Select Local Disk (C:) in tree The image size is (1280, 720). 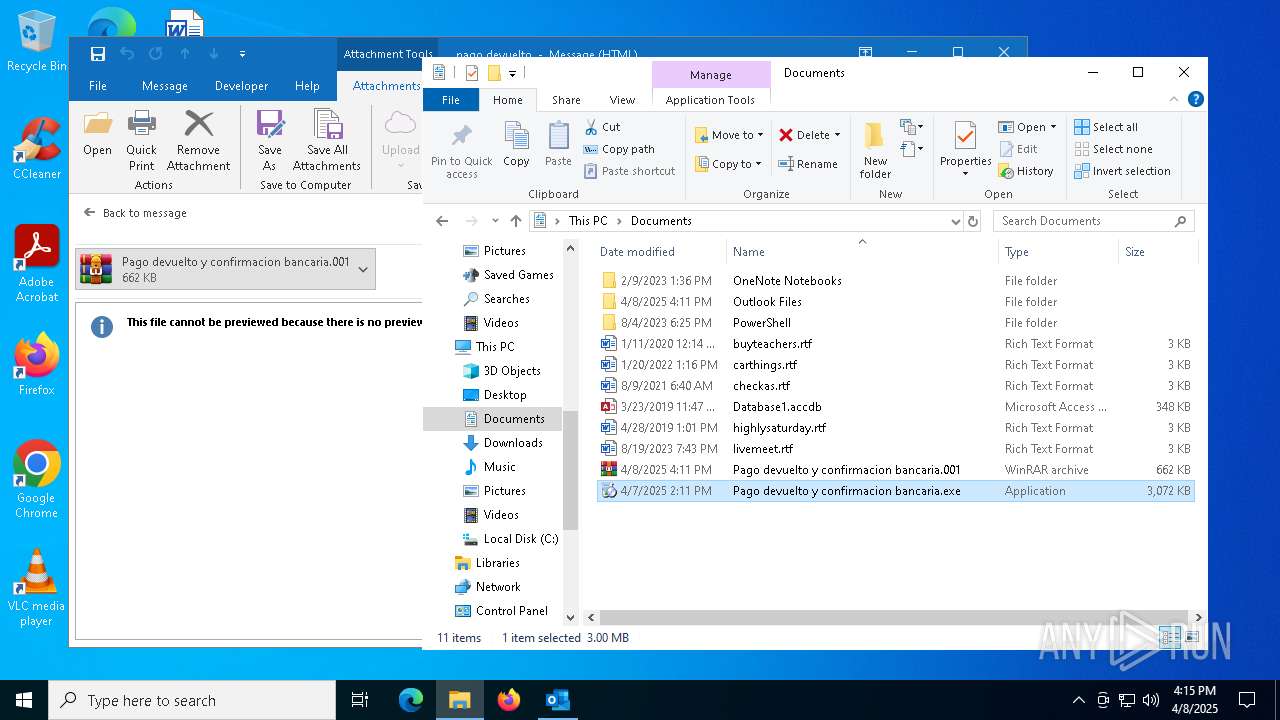521,539
